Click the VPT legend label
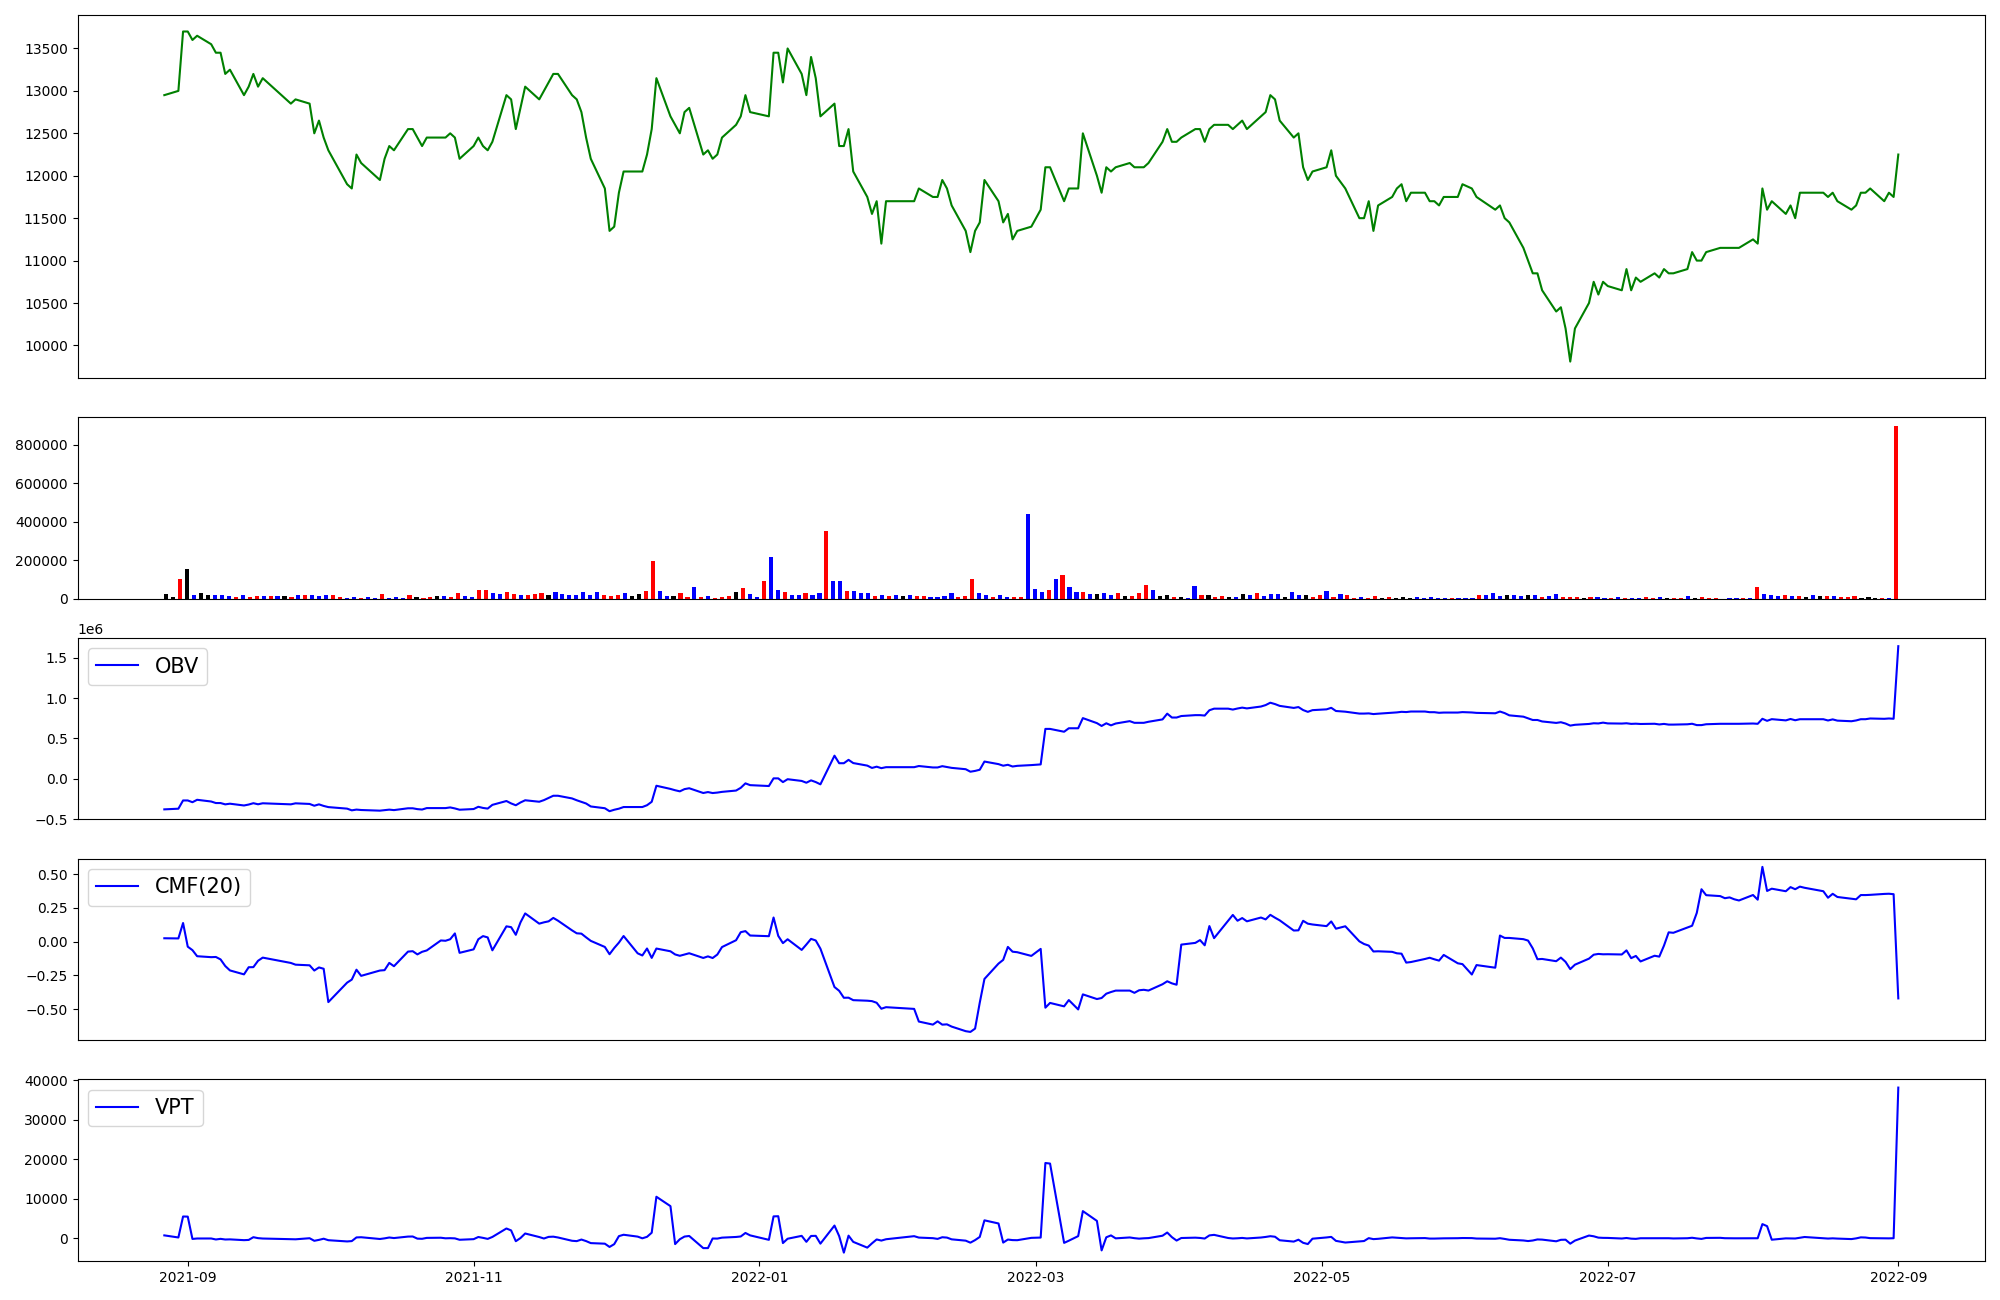 (x=174, y=1107)
